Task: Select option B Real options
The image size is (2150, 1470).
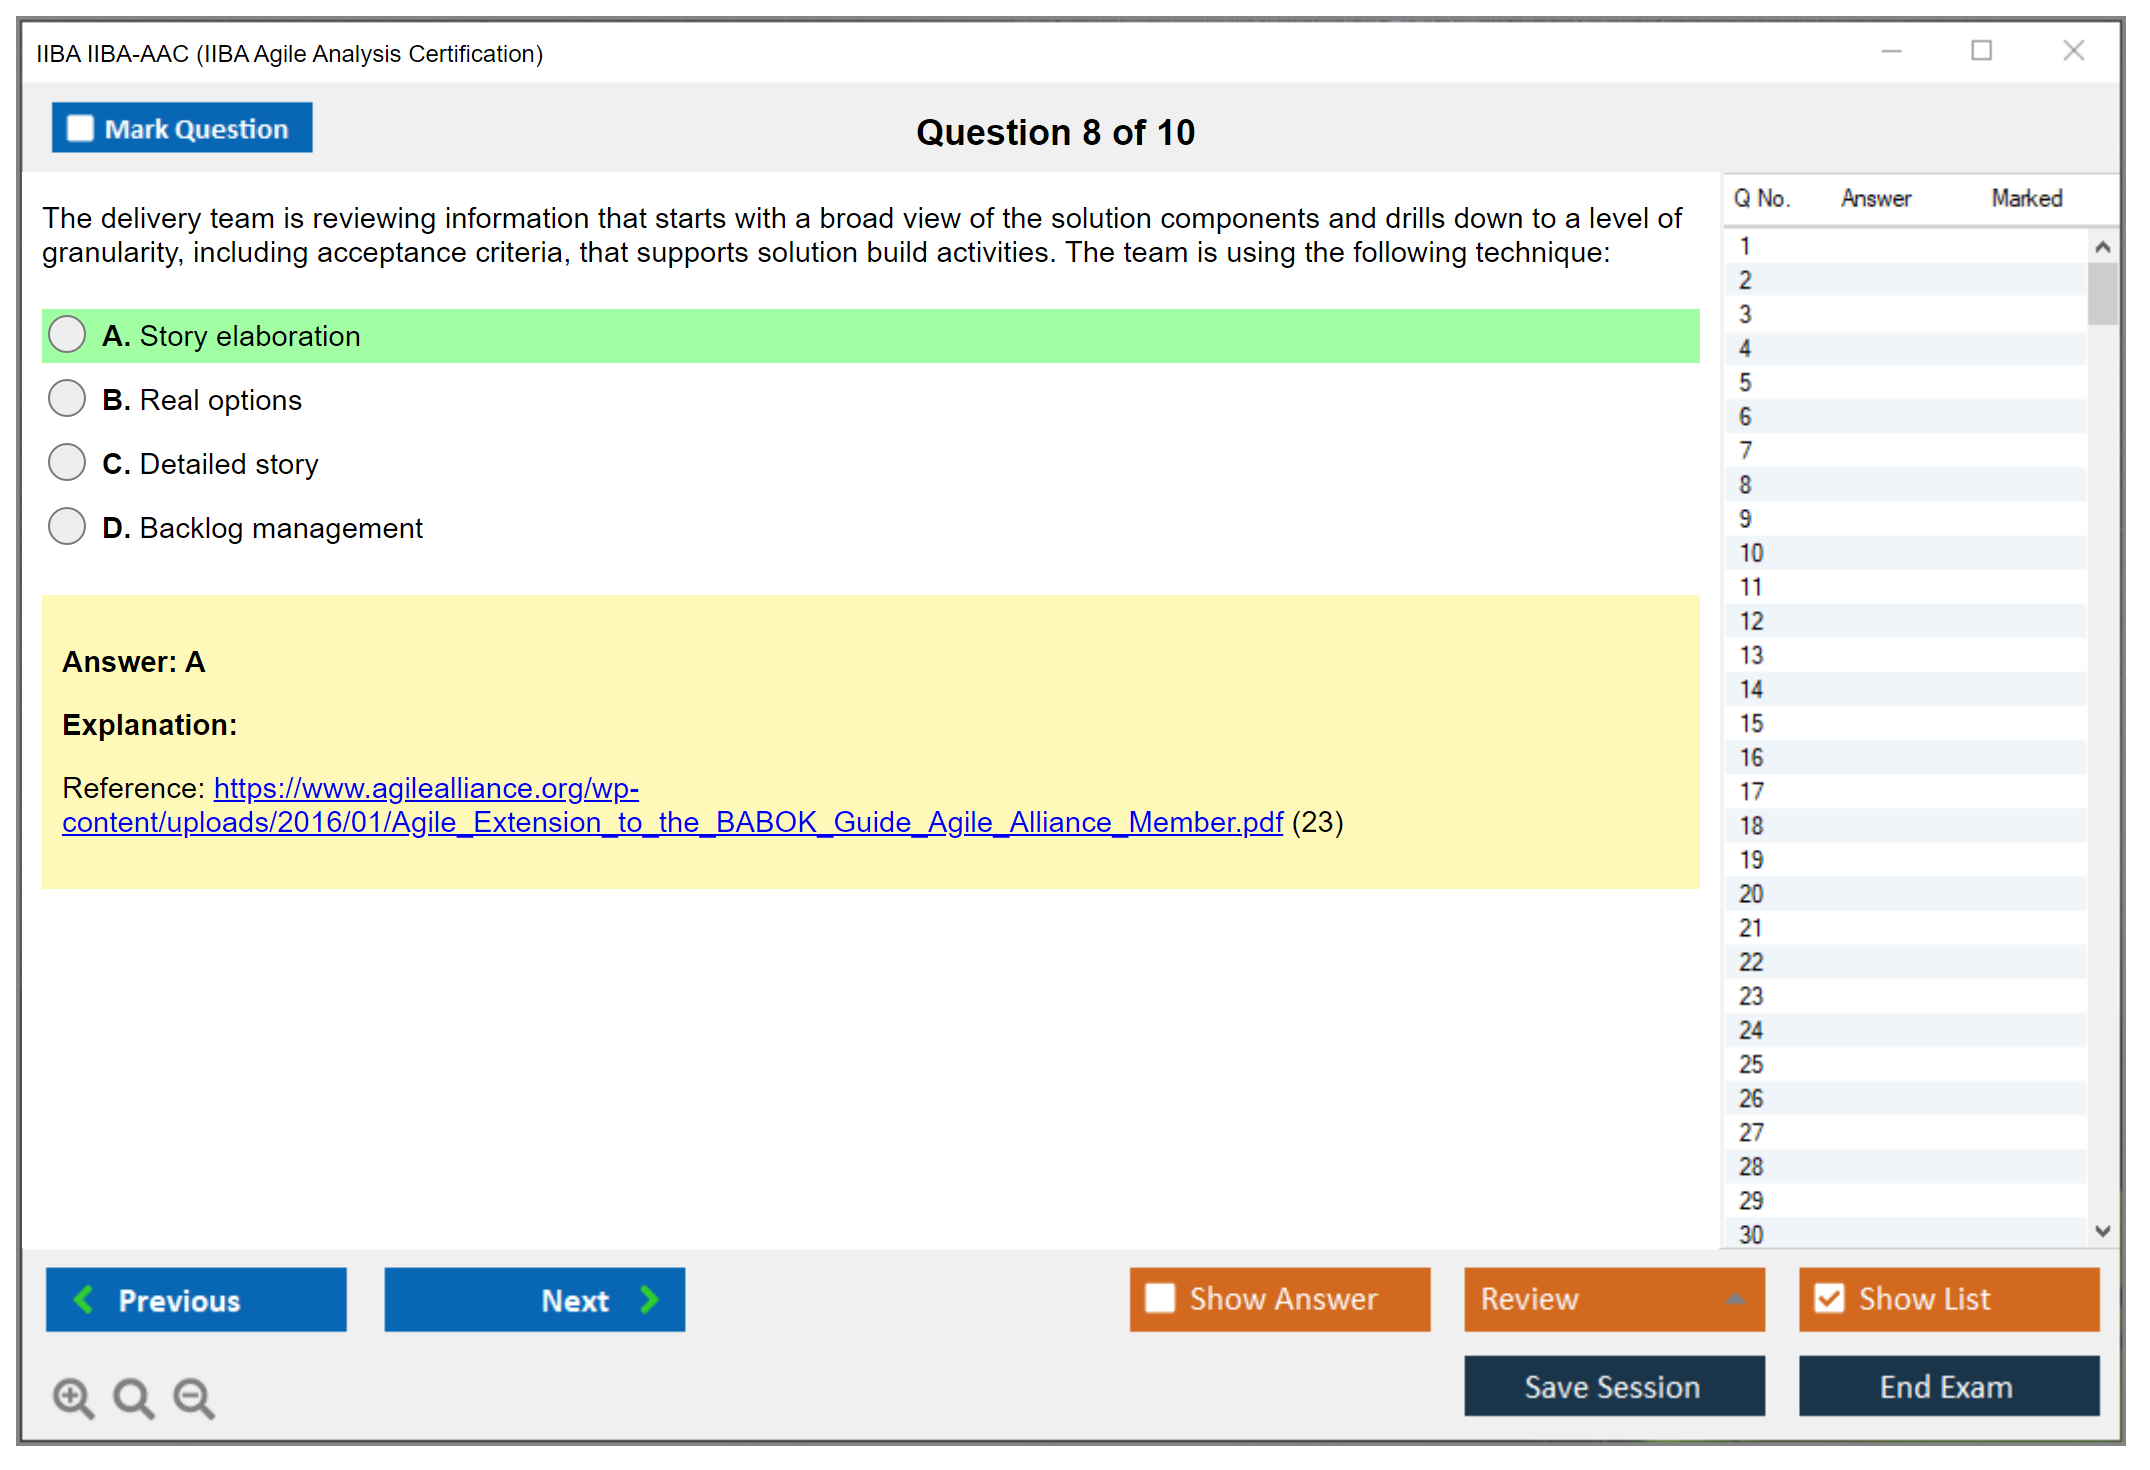Action: [67, 399]
